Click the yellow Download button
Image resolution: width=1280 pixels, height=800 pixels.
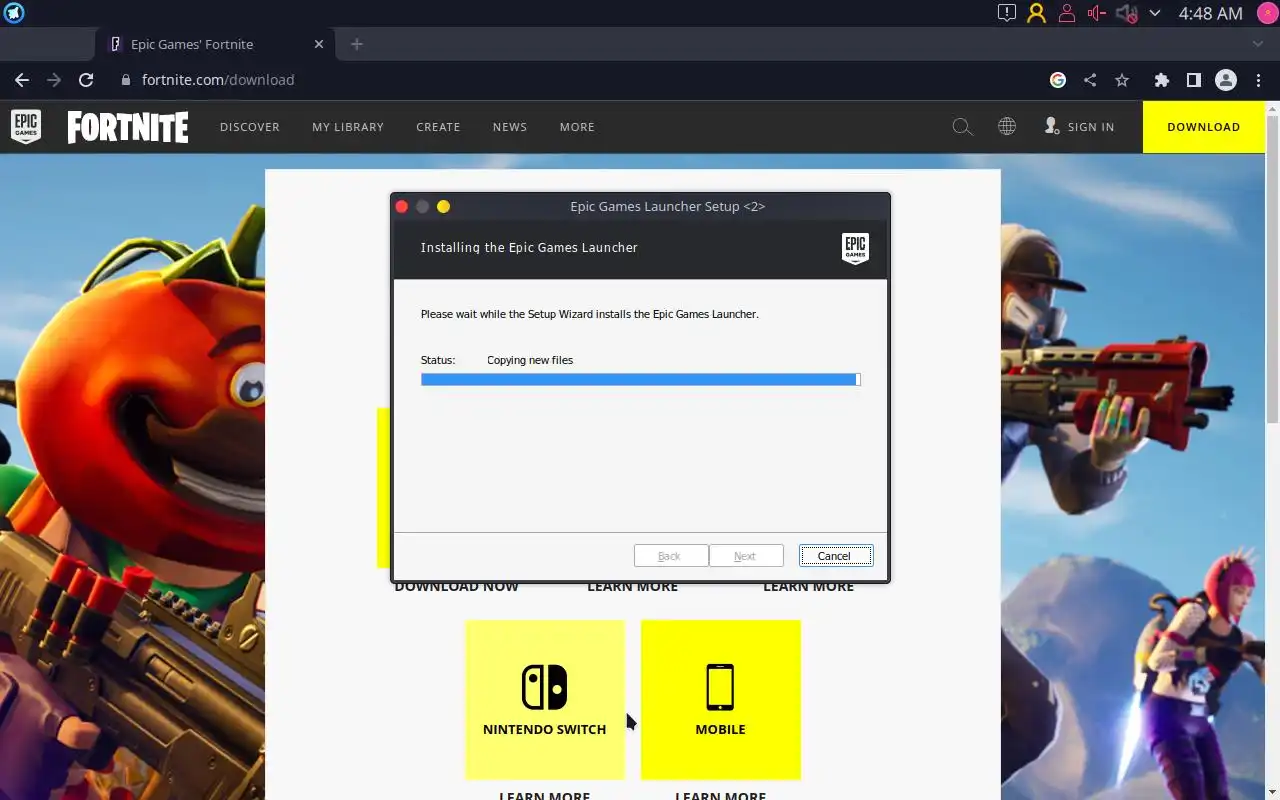point(1204,127)
